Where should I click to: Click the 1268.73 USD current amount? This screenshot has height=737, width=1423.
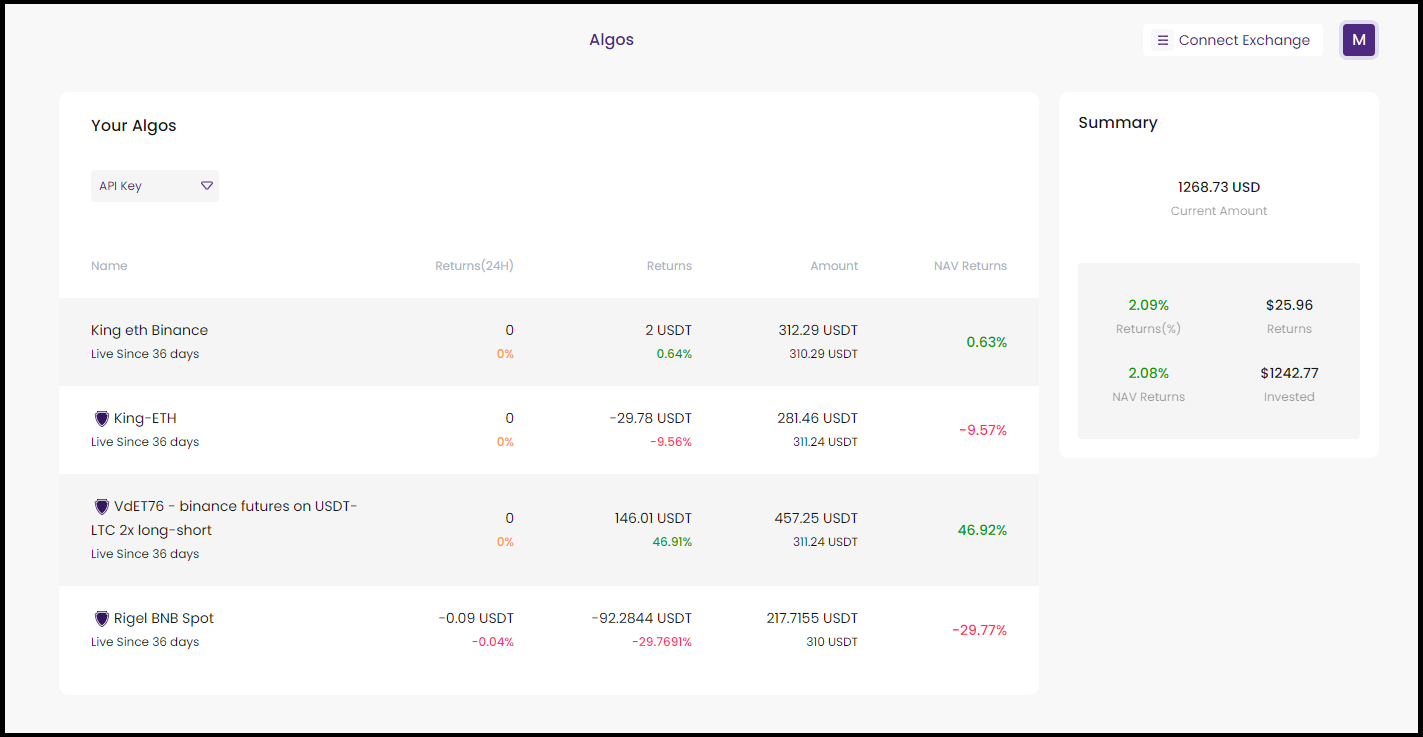pos(1218,187)
